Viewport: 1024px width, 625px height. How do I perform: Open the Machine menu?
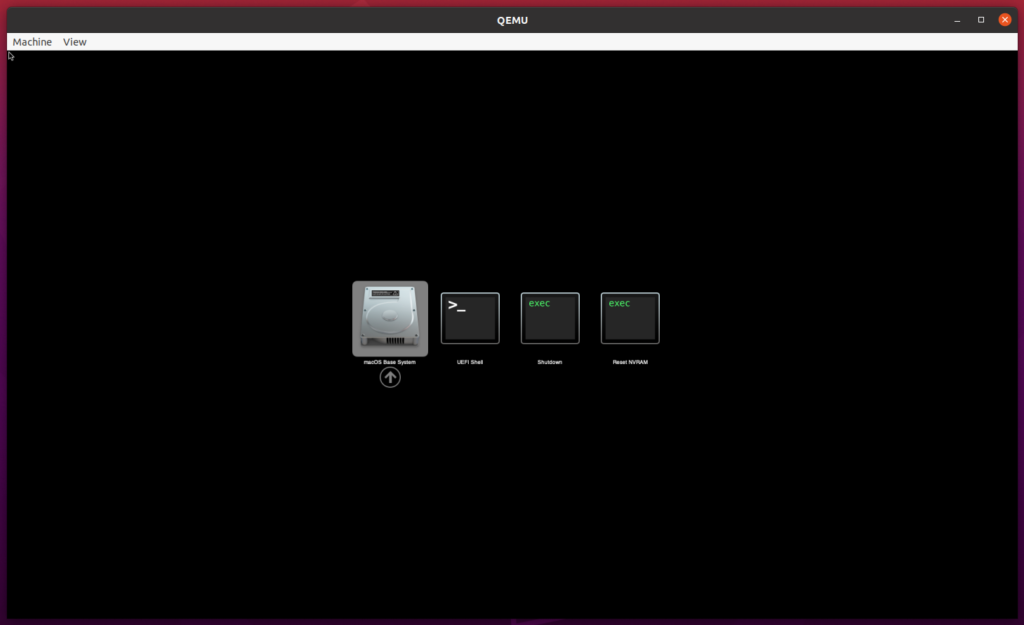[x=31, y=41]
